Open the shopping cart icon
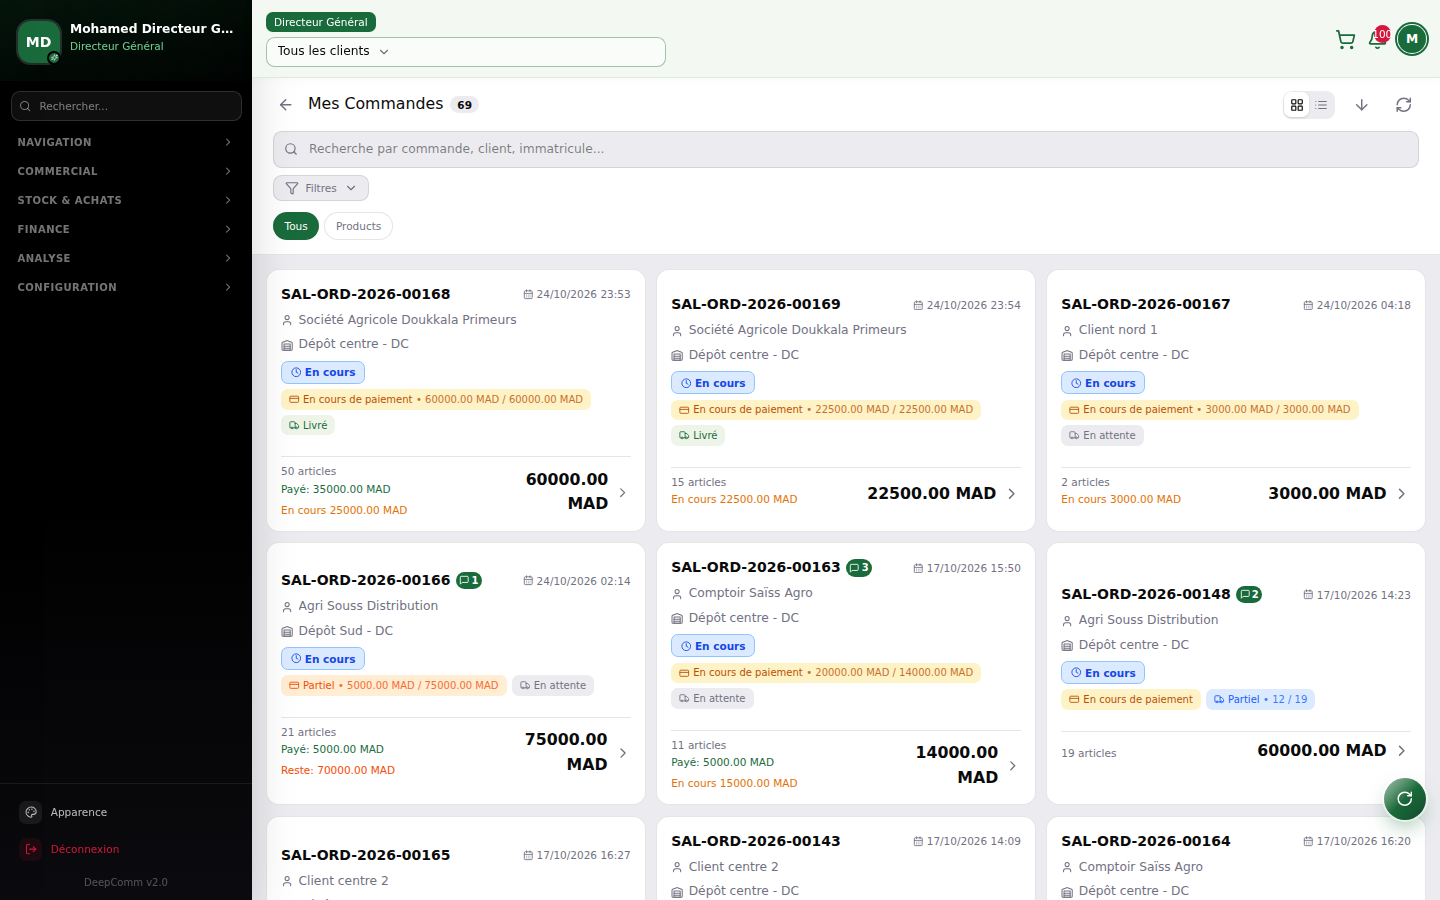Viewport: 1440px width, 900px height. point(1345,40)
